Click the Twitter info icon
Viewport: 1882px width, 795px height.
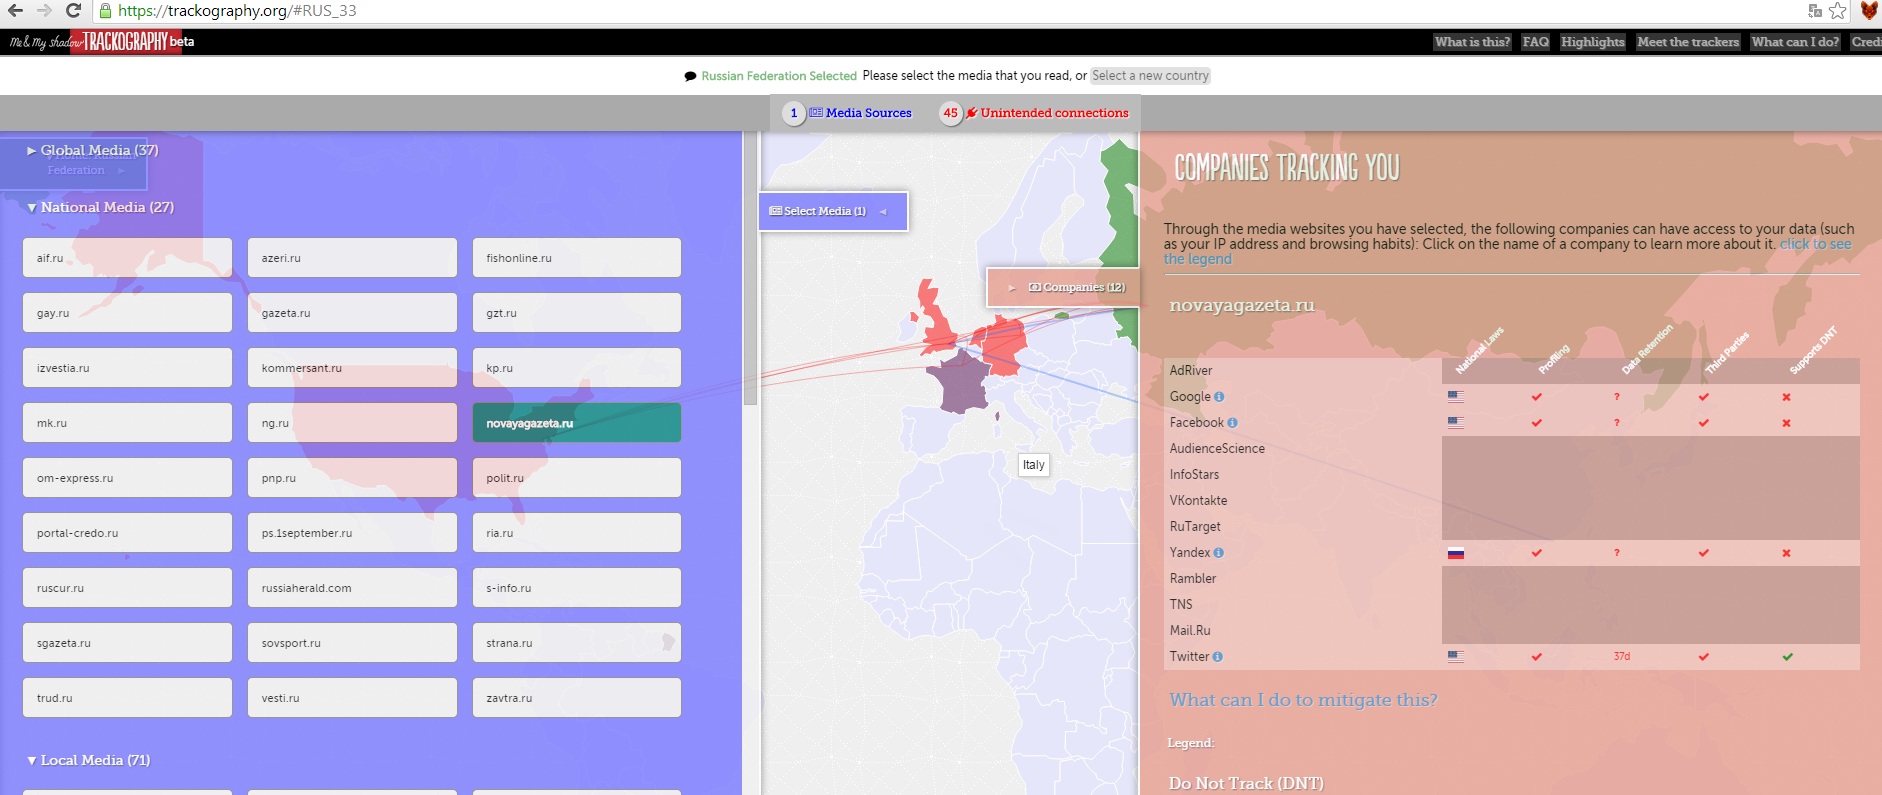(1218, 657)
